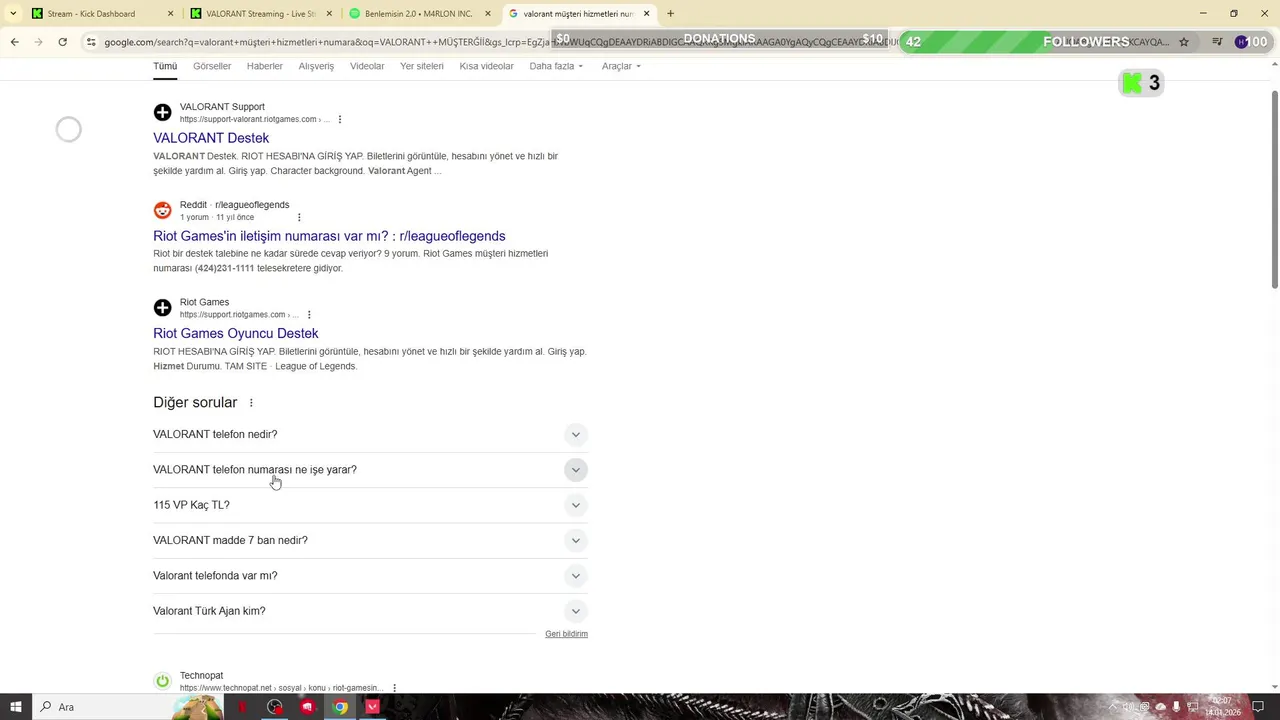Select the Alışveriş search filter

pos(316,66)
